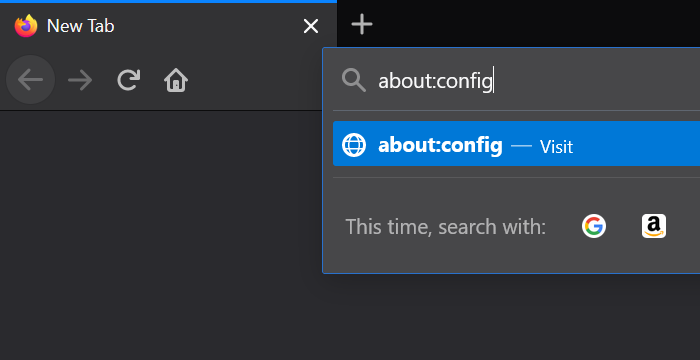
Task: Click the magnifier icon in the address bar
Action: click(x=354, y=80)
